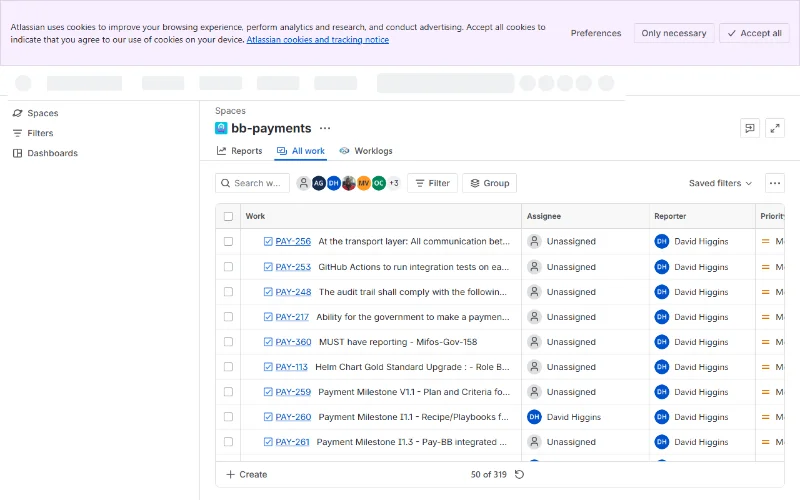This screenshot has width=800, height=500.
Task: Check the PAY-253 row checkbox
Action: pyautogui.click(x=228, y=267)
